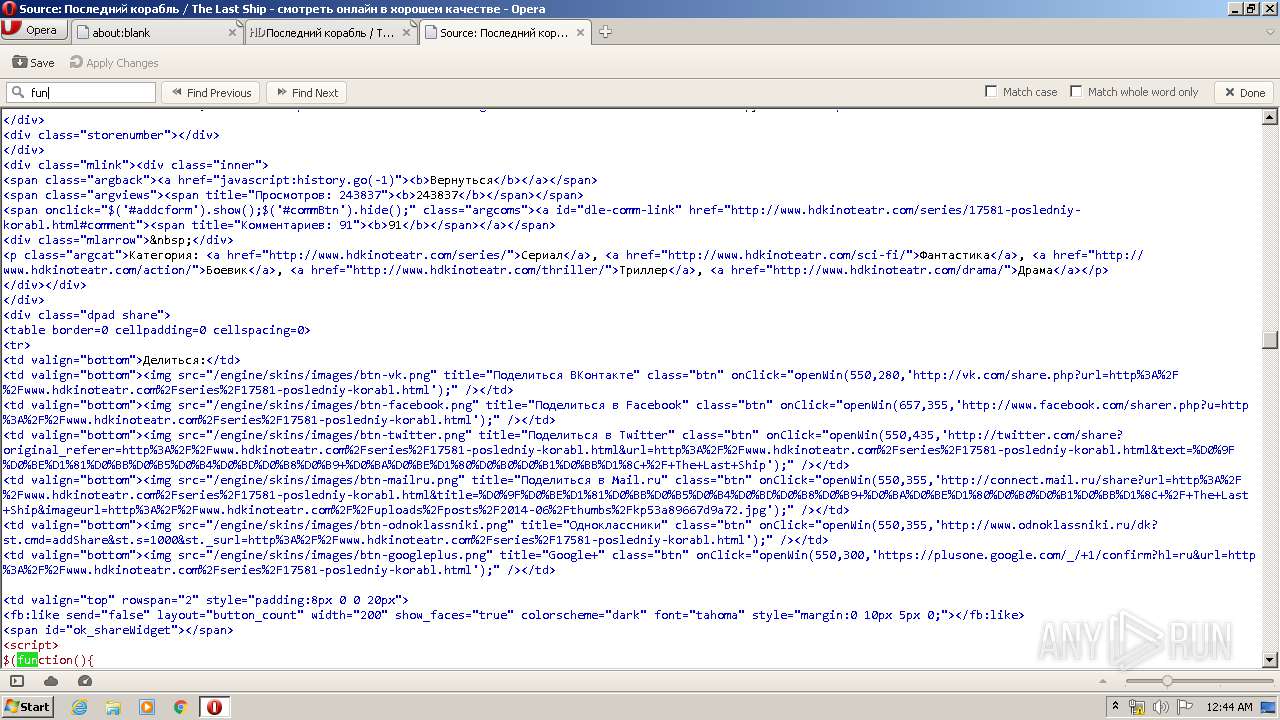Click the greyed Apply Changes button
Screen dimensions: 1280x720
point(114,62)
